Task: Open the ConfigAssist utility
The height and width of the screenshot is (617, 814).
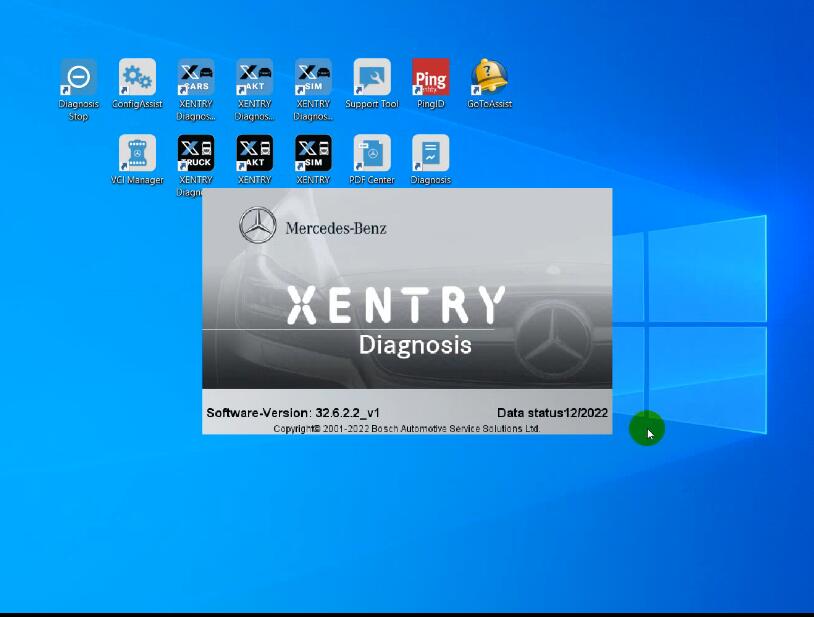Action: point(137,73)
